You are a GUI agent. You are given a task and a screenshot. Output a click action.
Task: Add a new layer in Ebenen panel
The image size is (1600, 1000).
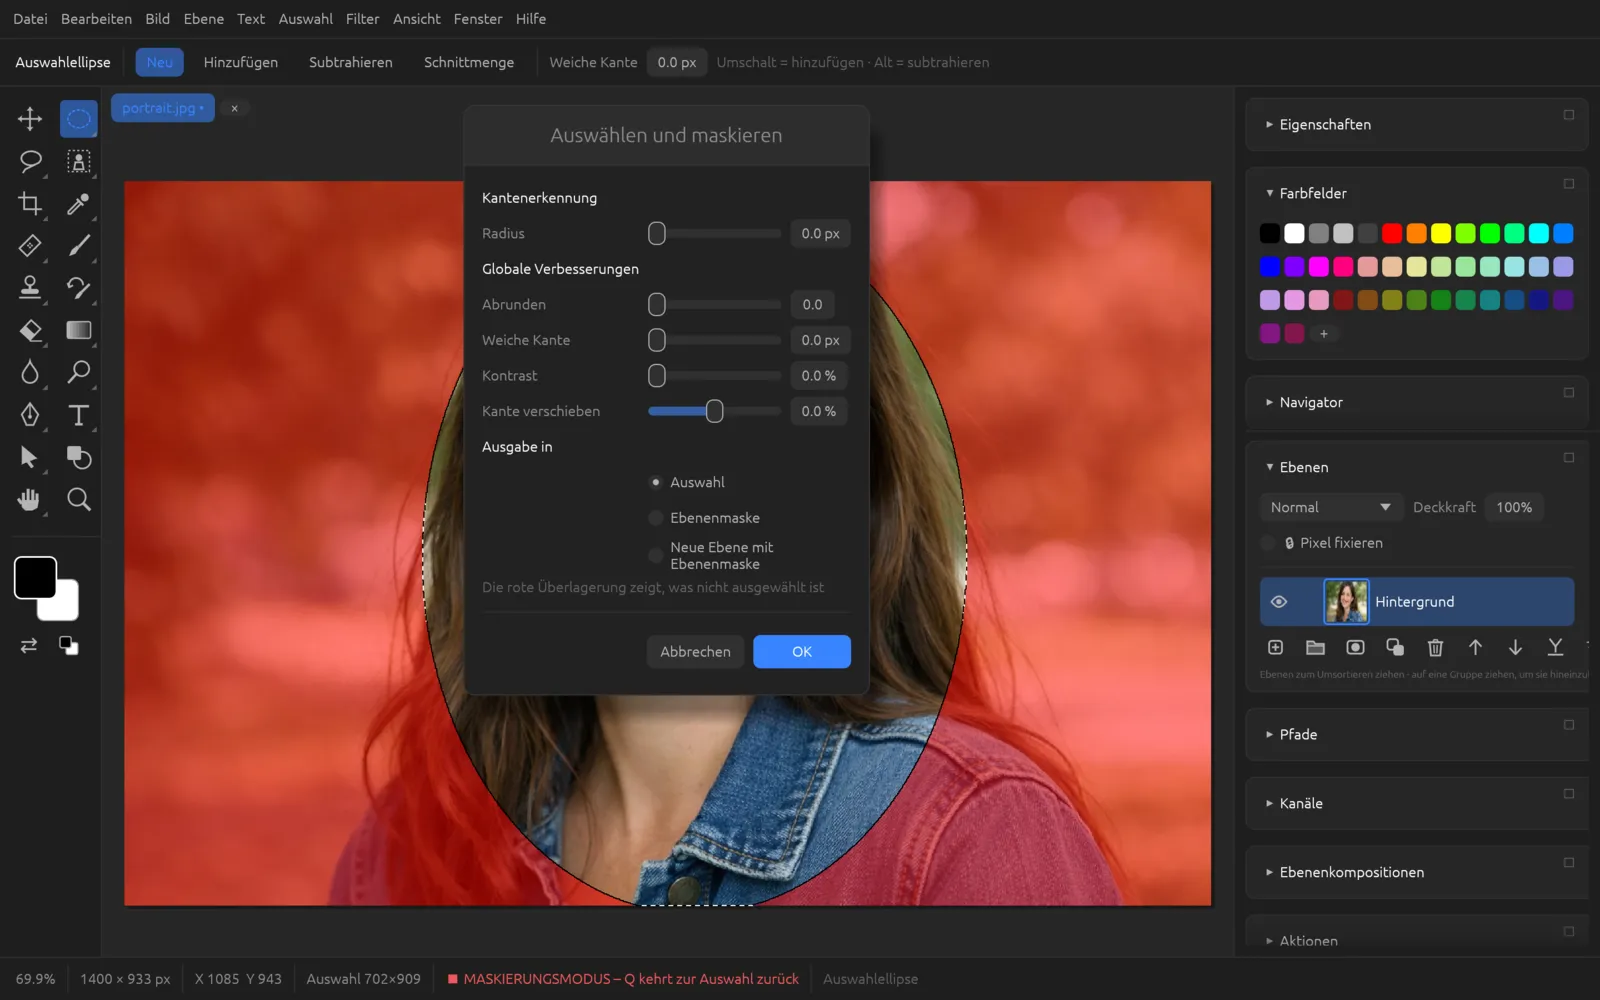[x=1275, y=648]
